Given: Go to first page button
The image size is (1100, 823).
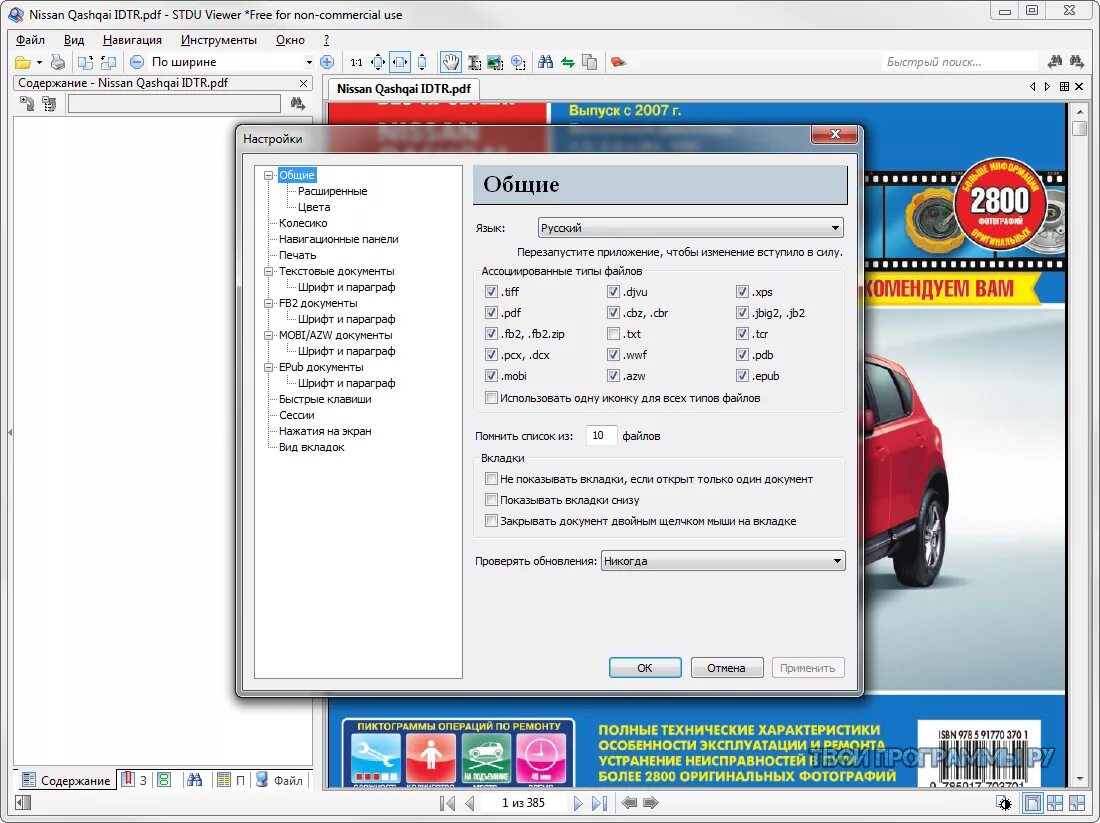Looking at the screenshot, I should click(447, 803).
